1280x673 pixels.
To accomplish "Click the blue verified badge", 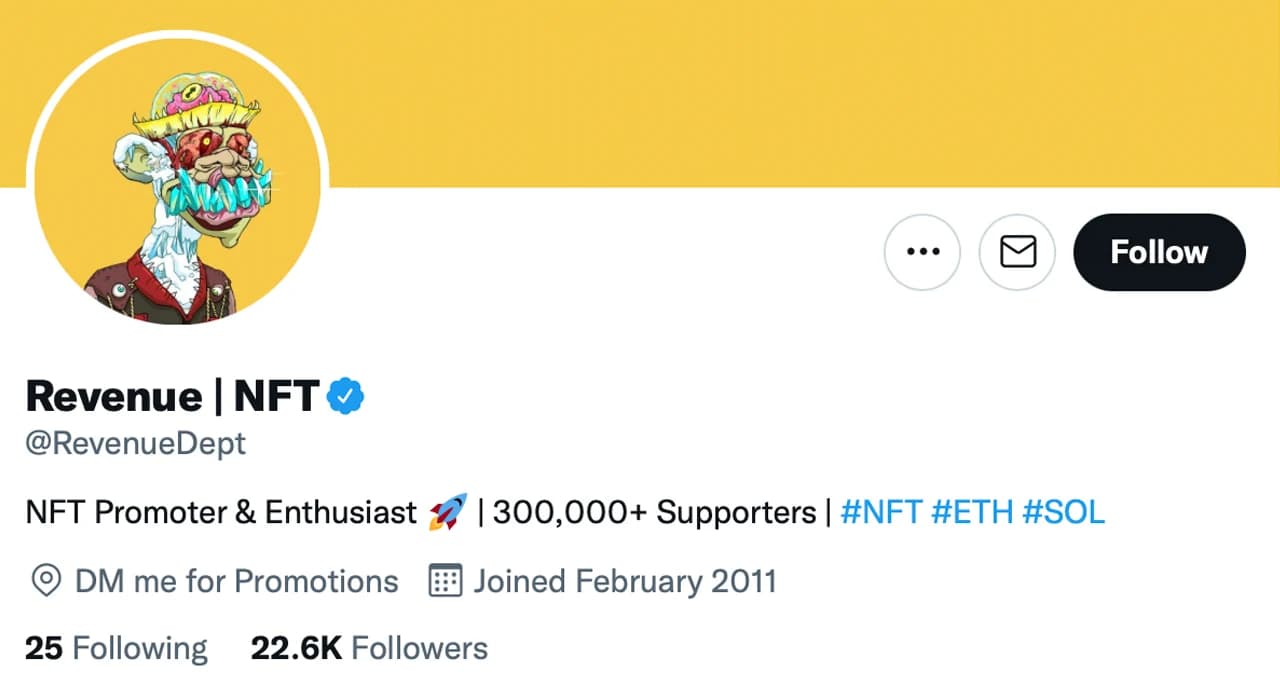I will coord(346,397).
